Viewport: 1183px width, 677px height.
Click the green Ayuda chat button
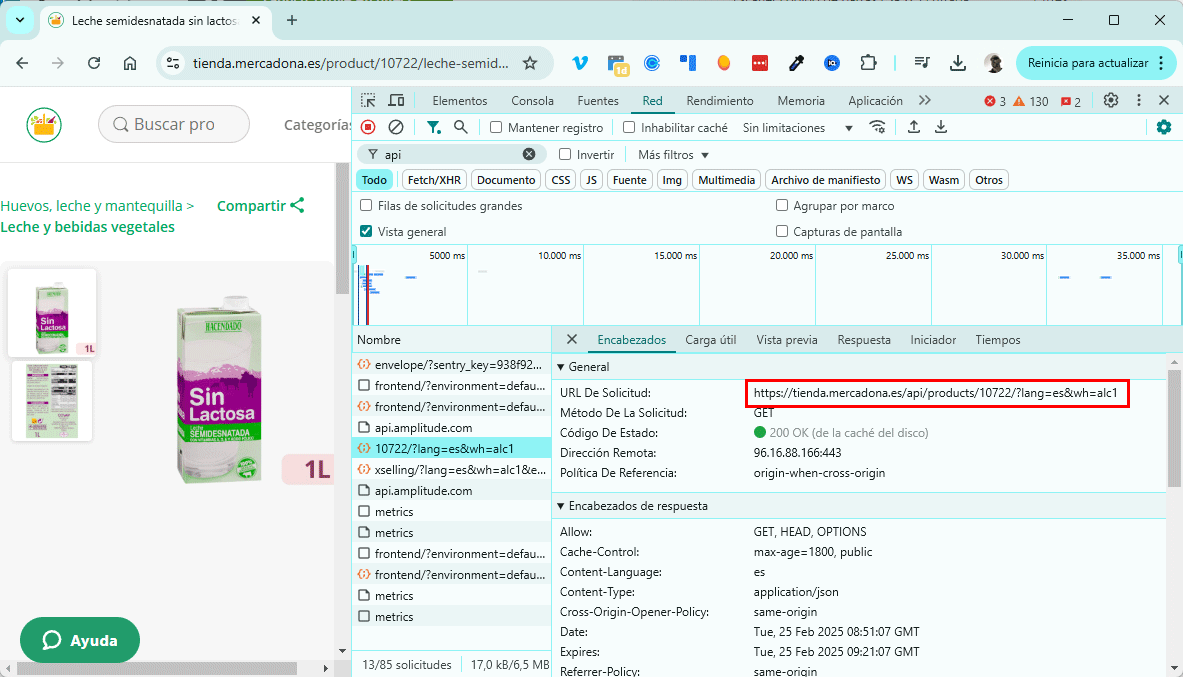80,640
